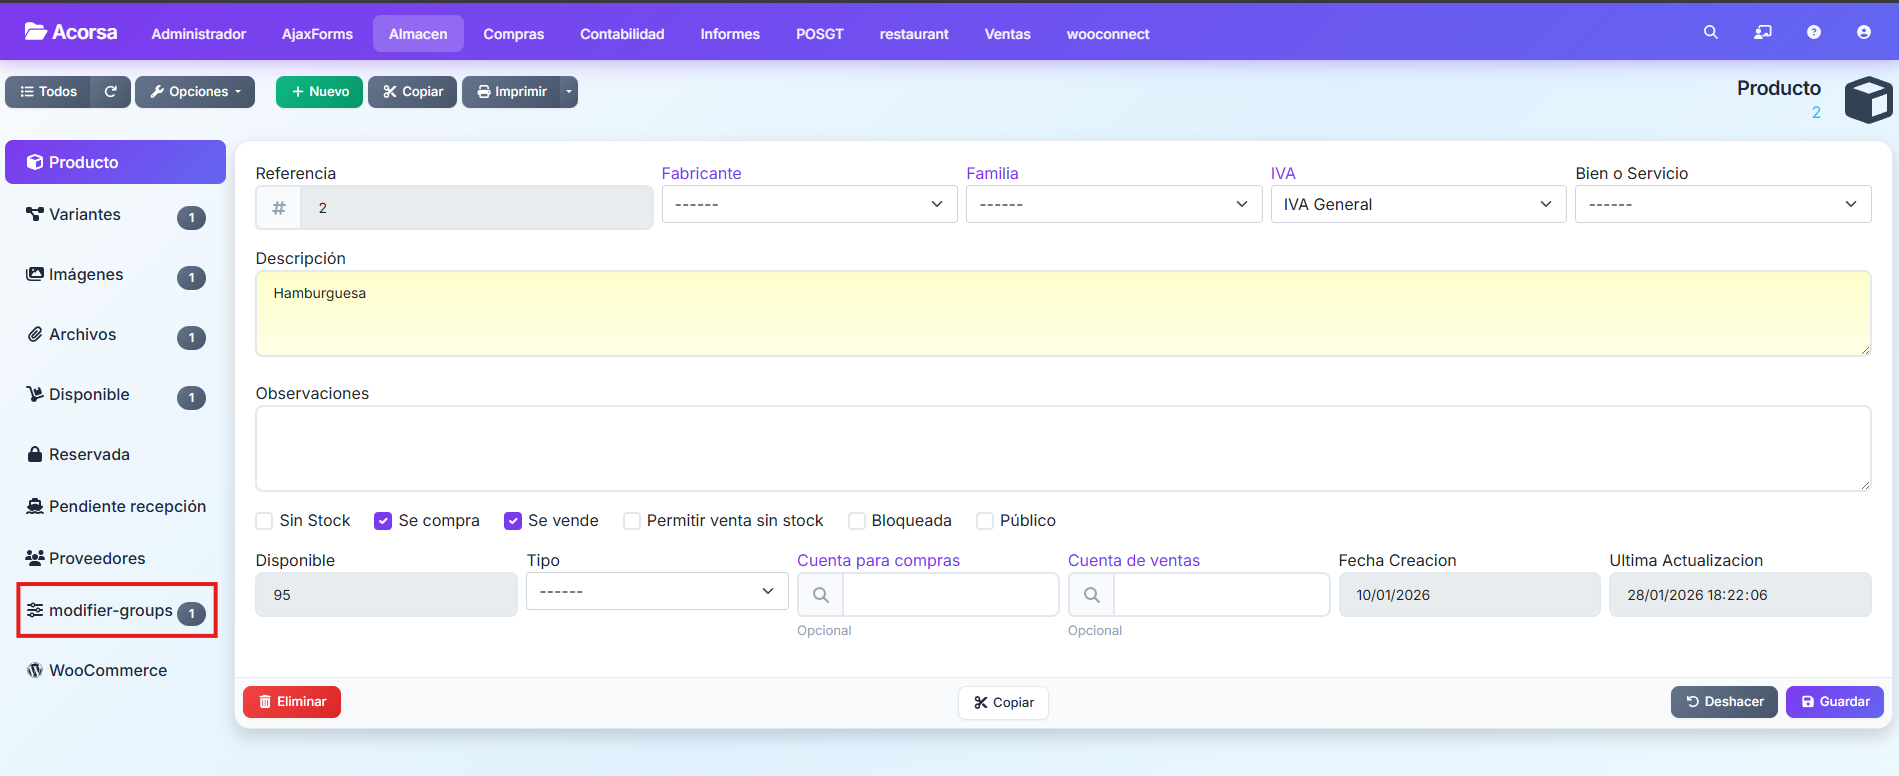The height and width of the screenshot is (776, 1899).
Task: Open the user account icon
Action: tap(1863, 33)
